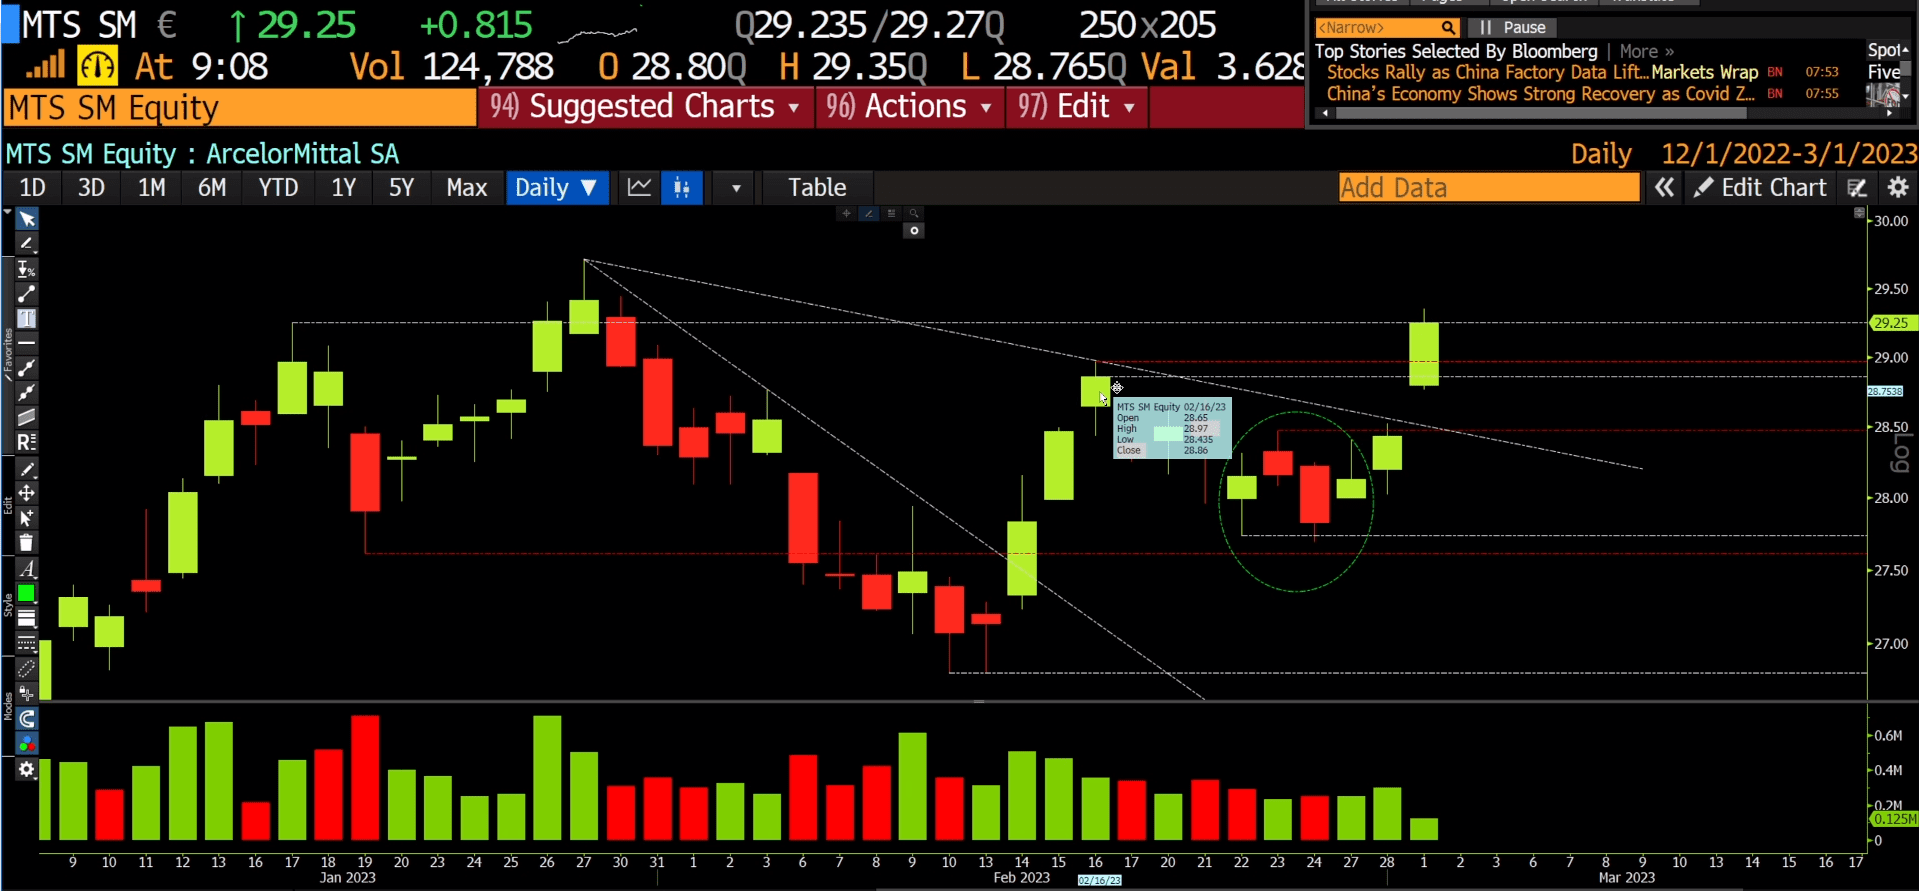Collapse panel with double chevron icon
Image resolution: width=1919 pixels, height=891 pixels.
coord(1664,188)
